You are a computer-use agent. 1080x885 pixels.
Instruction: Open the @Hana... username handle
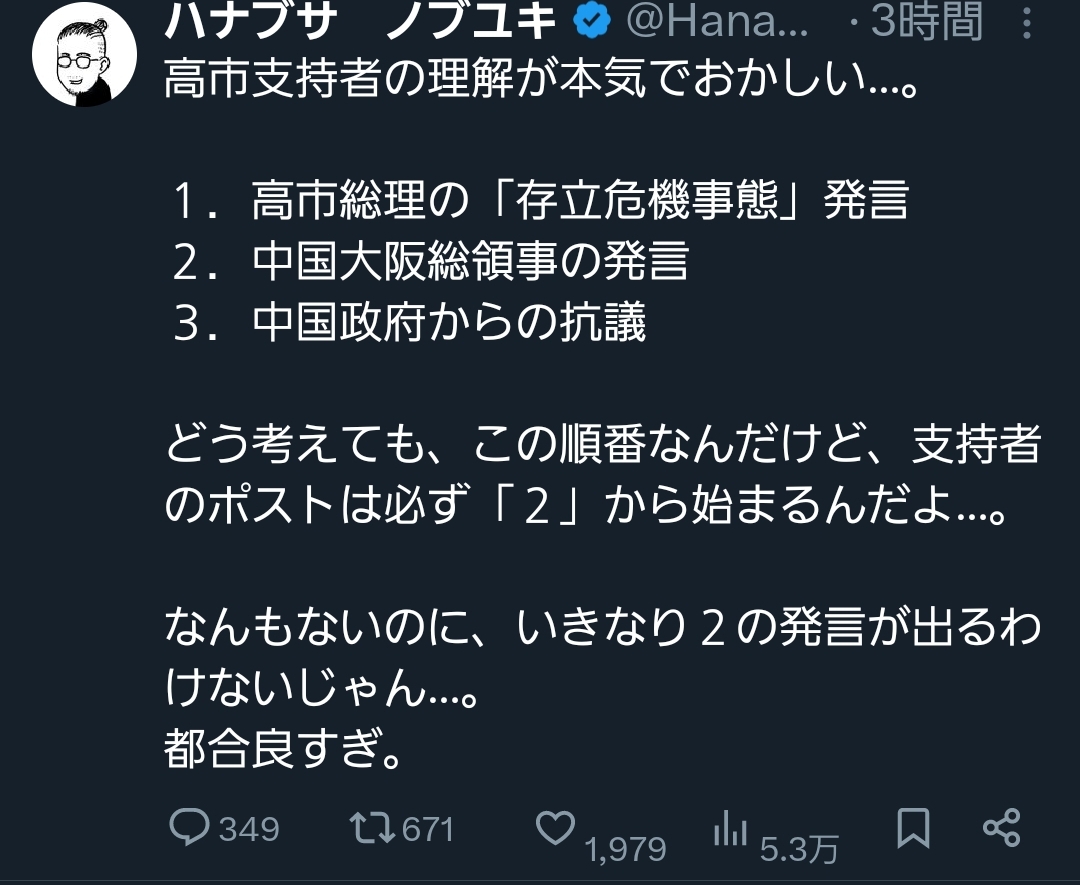click(x=717, y=21)
